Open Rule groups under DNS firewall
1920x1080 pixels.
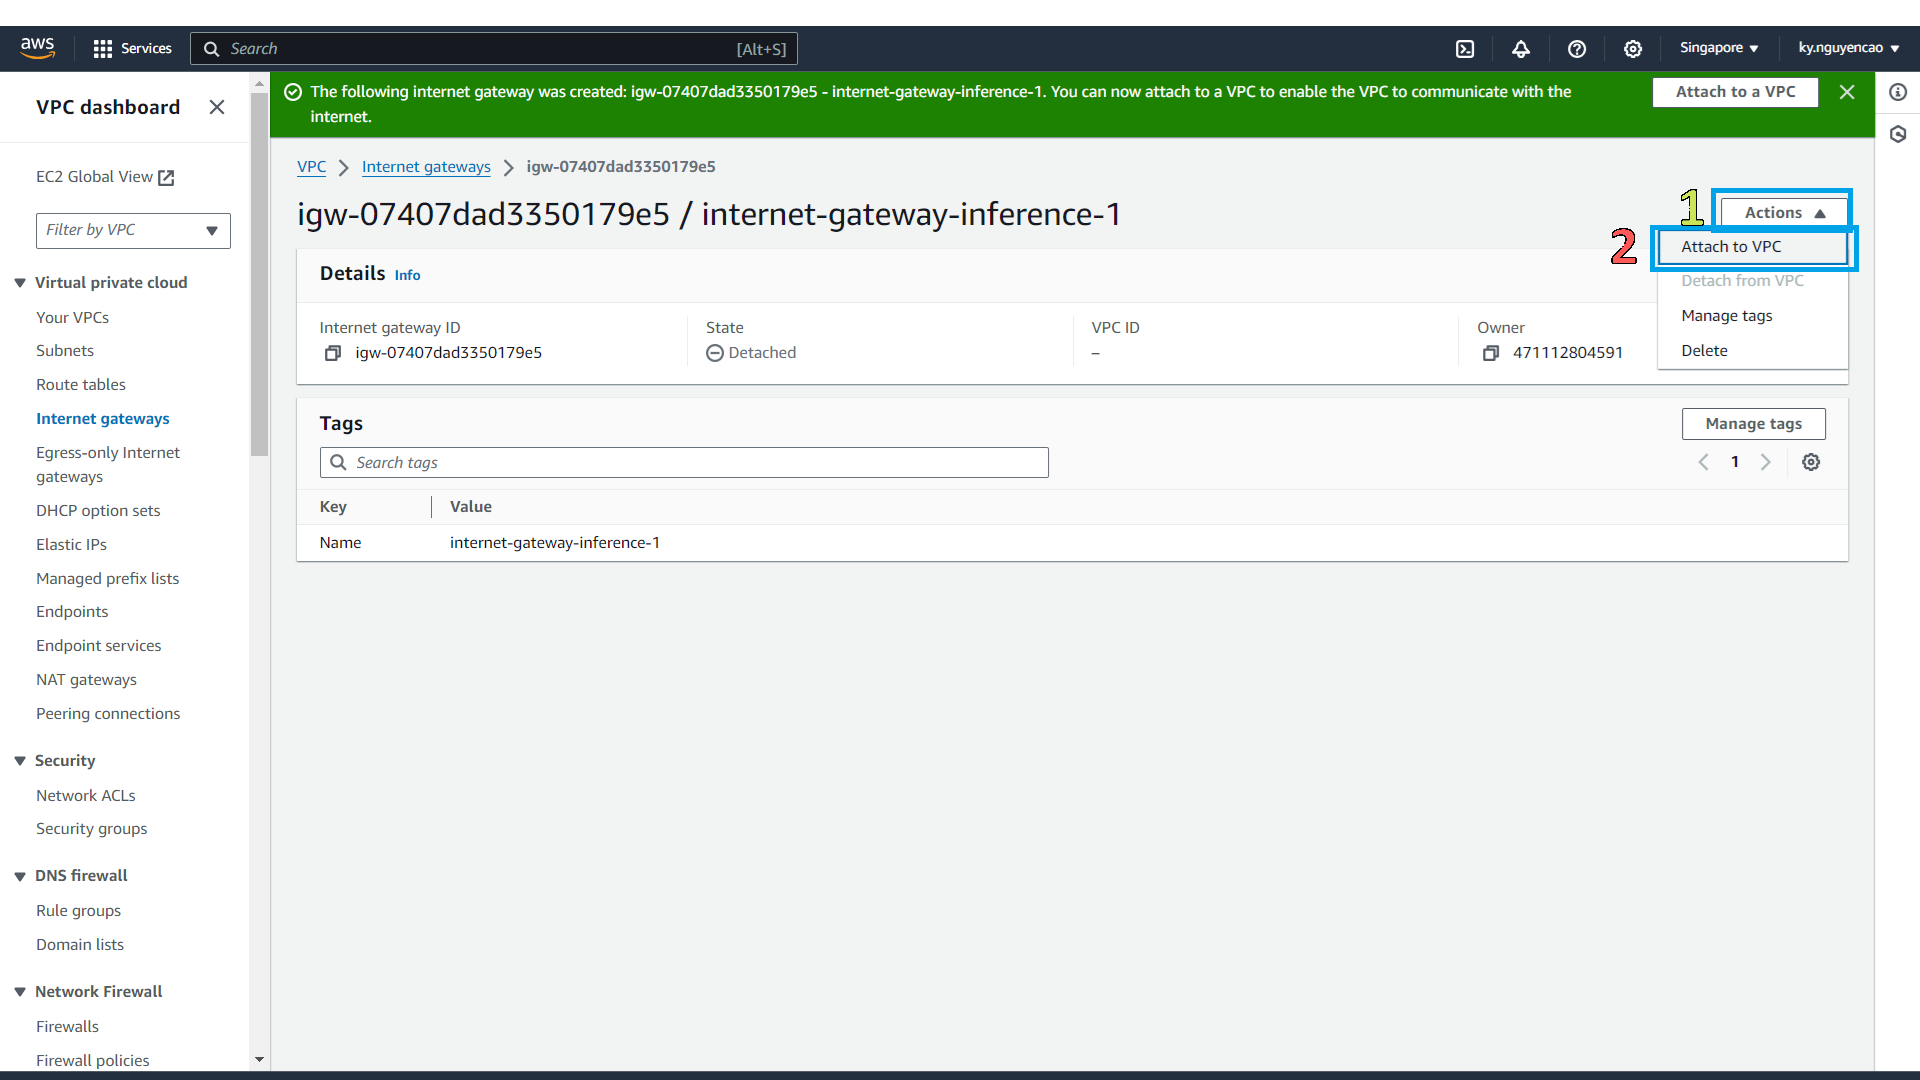79,911
